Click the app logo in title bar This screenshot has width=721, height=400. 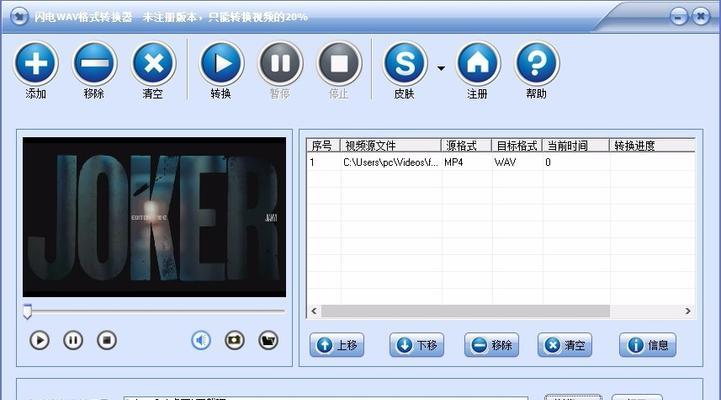click(x=19, y=17)
